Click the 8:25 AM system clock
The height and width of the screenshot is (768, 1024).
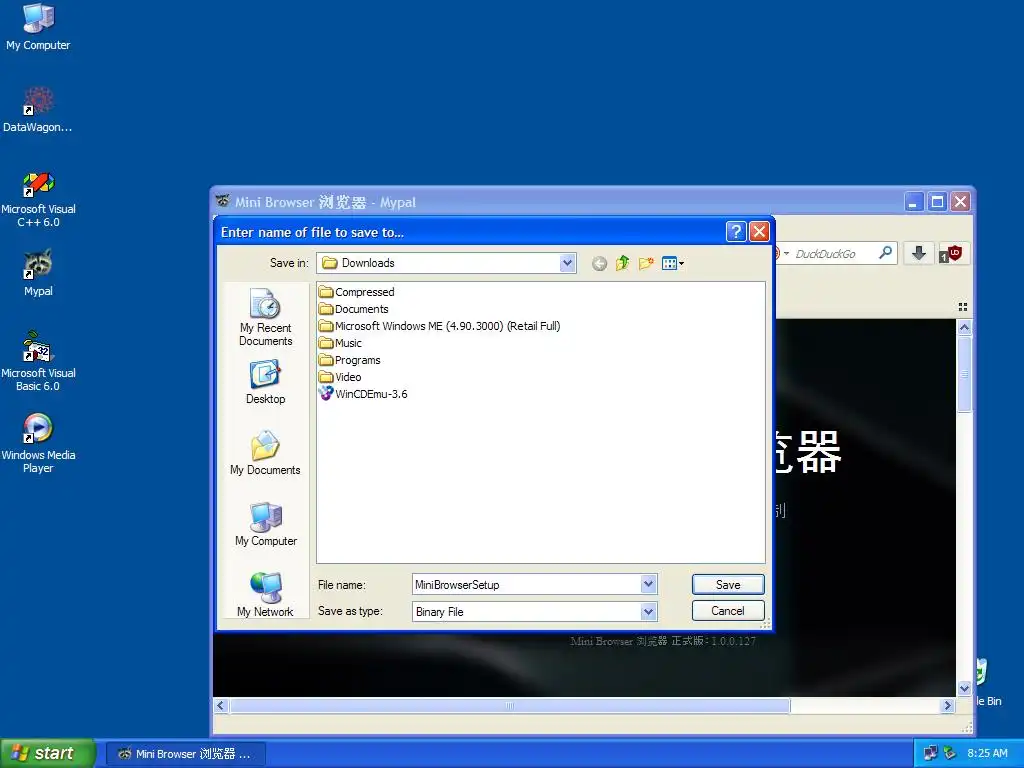pos(987,753)
